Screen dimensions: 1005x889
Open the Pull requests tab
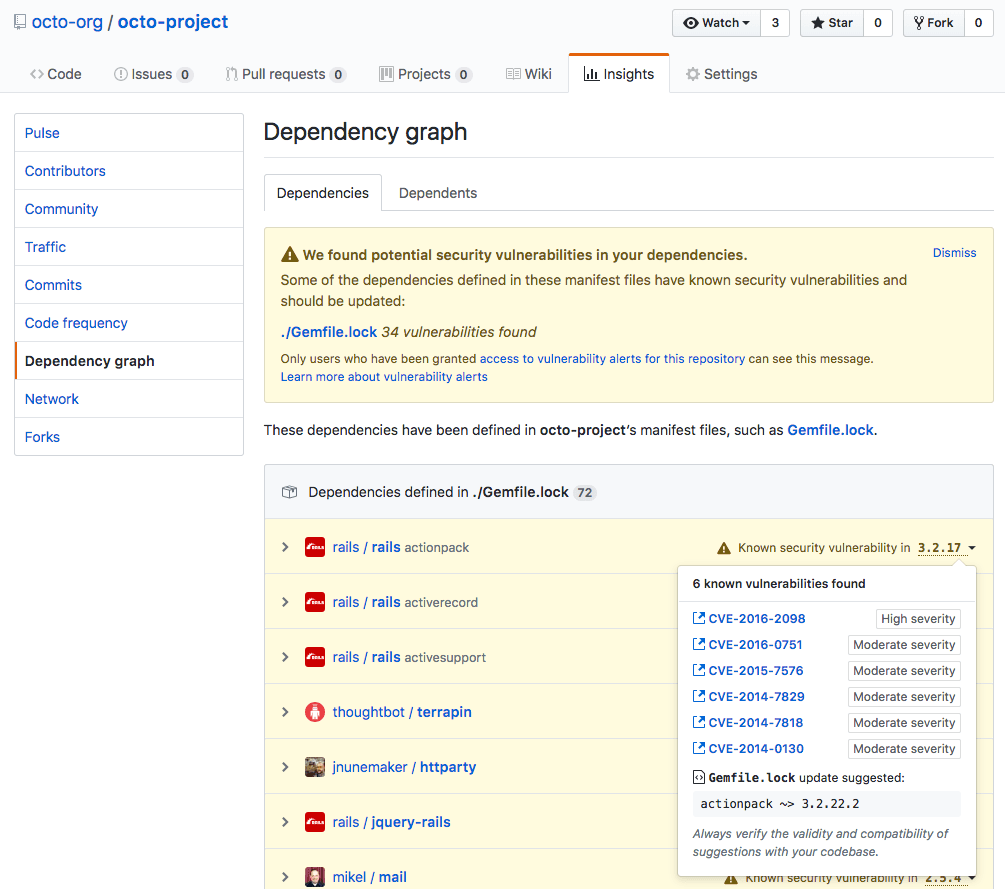(x=285, y=74)
